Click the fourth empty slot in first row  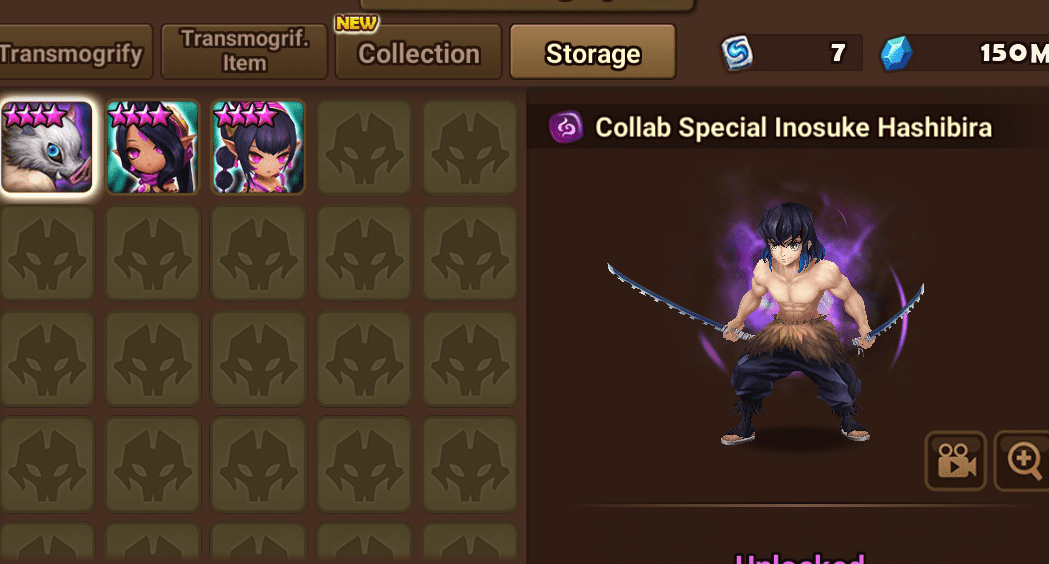364,147
